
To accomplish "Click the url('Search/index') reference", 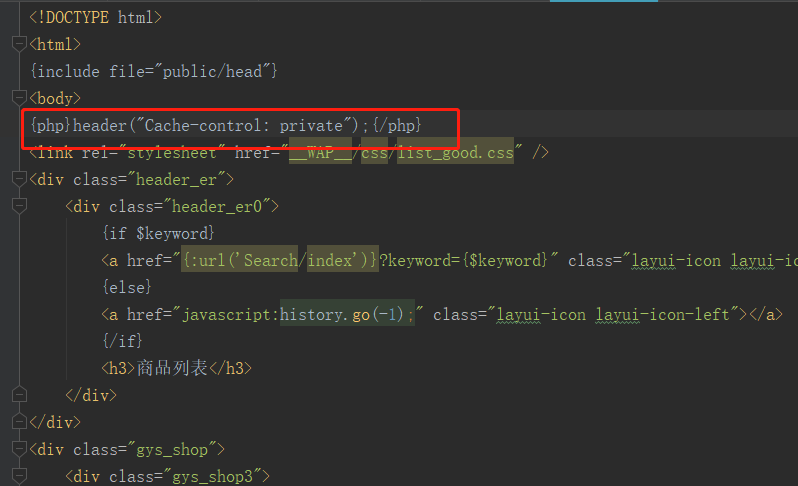I will [280, 261].
